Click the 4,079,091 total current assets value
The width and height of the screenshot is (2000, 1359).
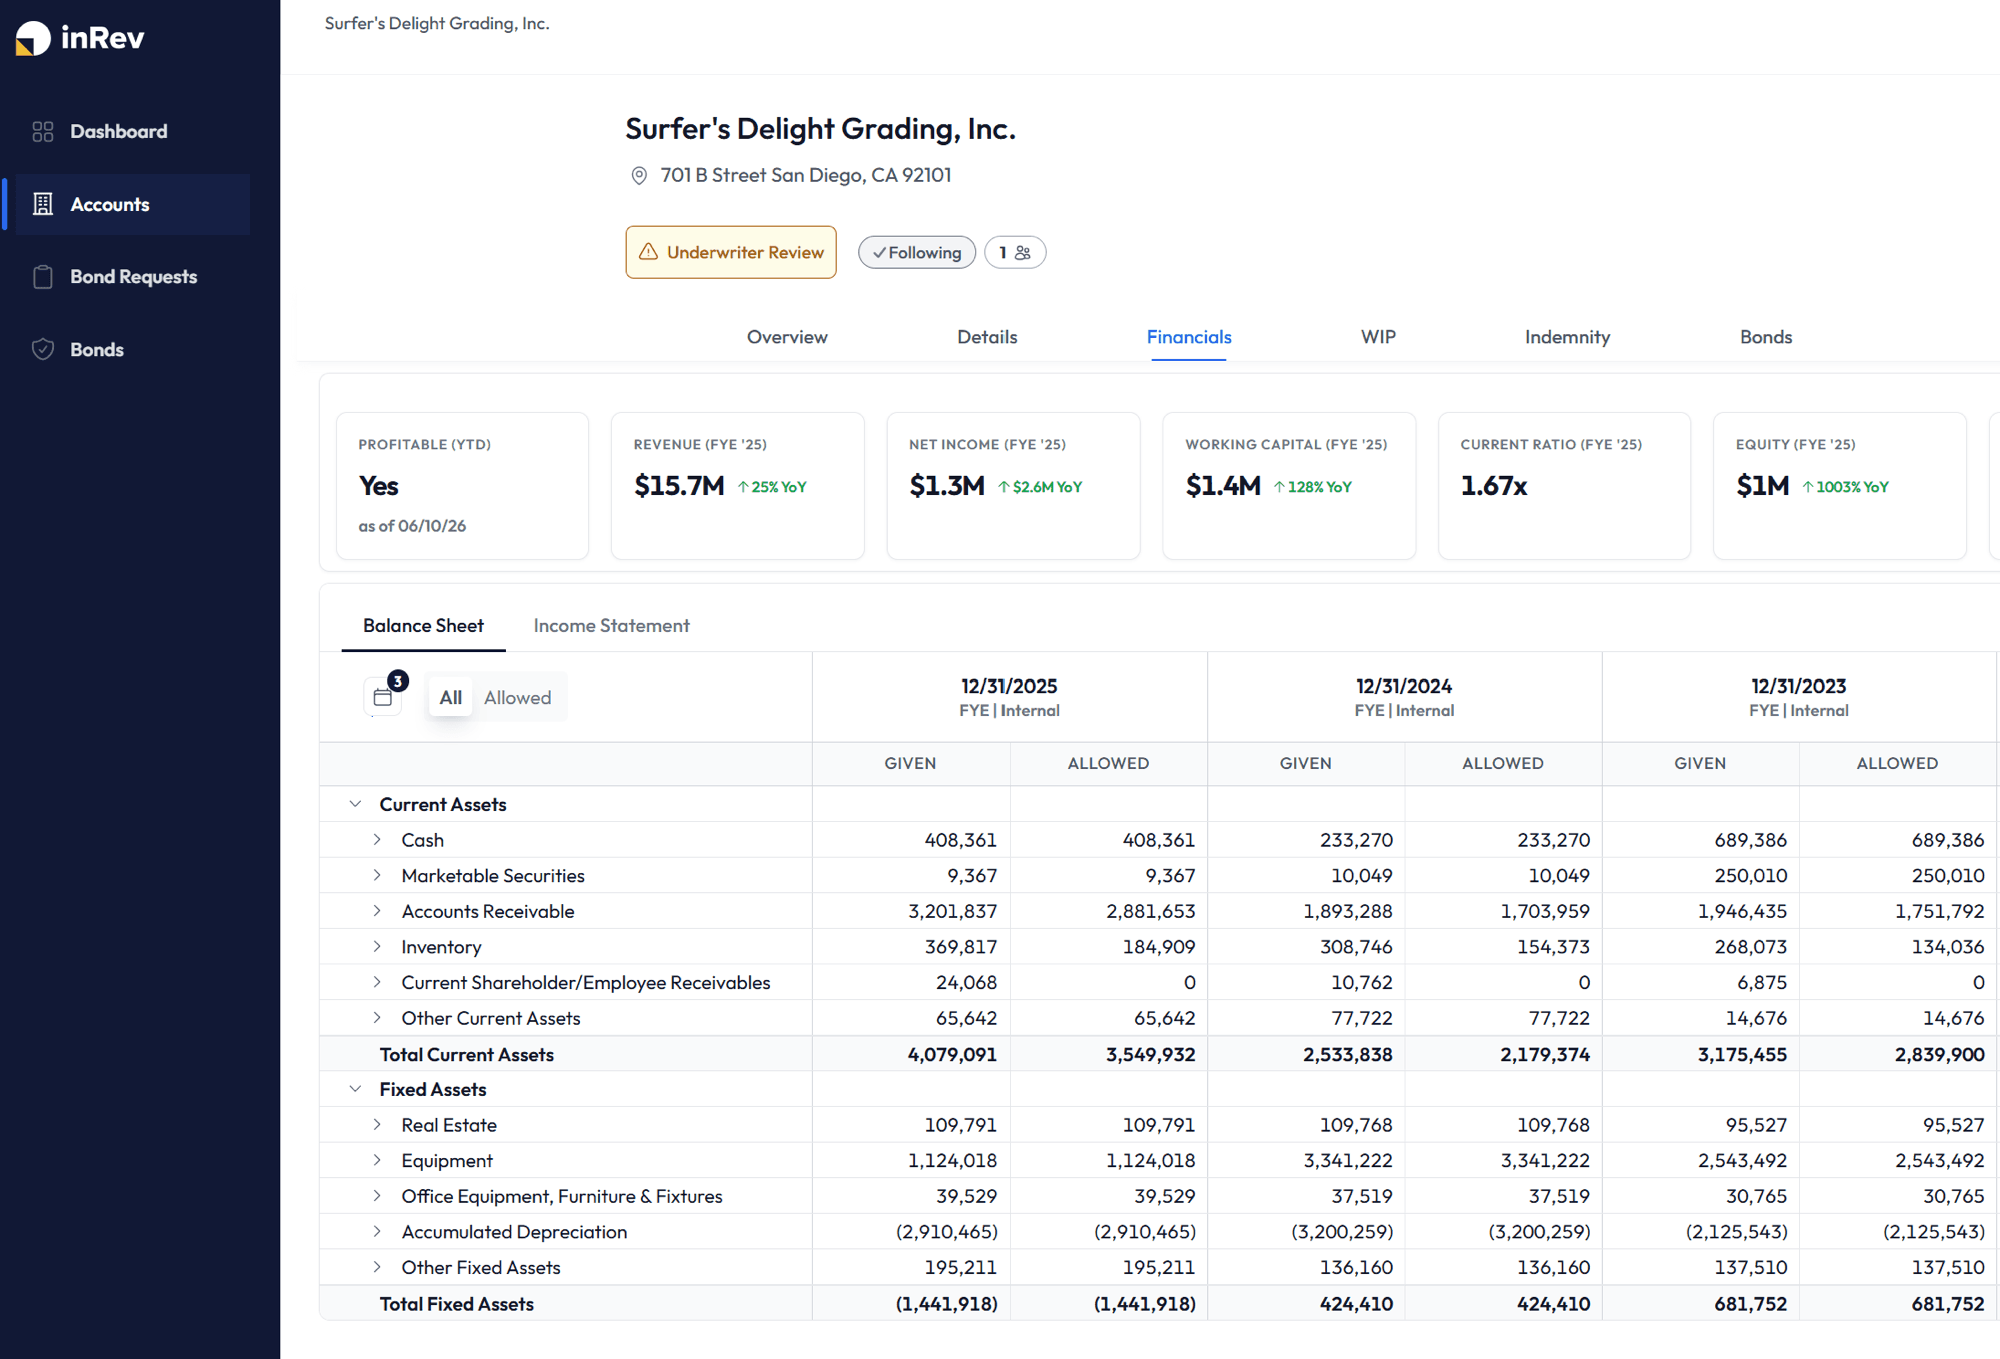point(952,1054)
